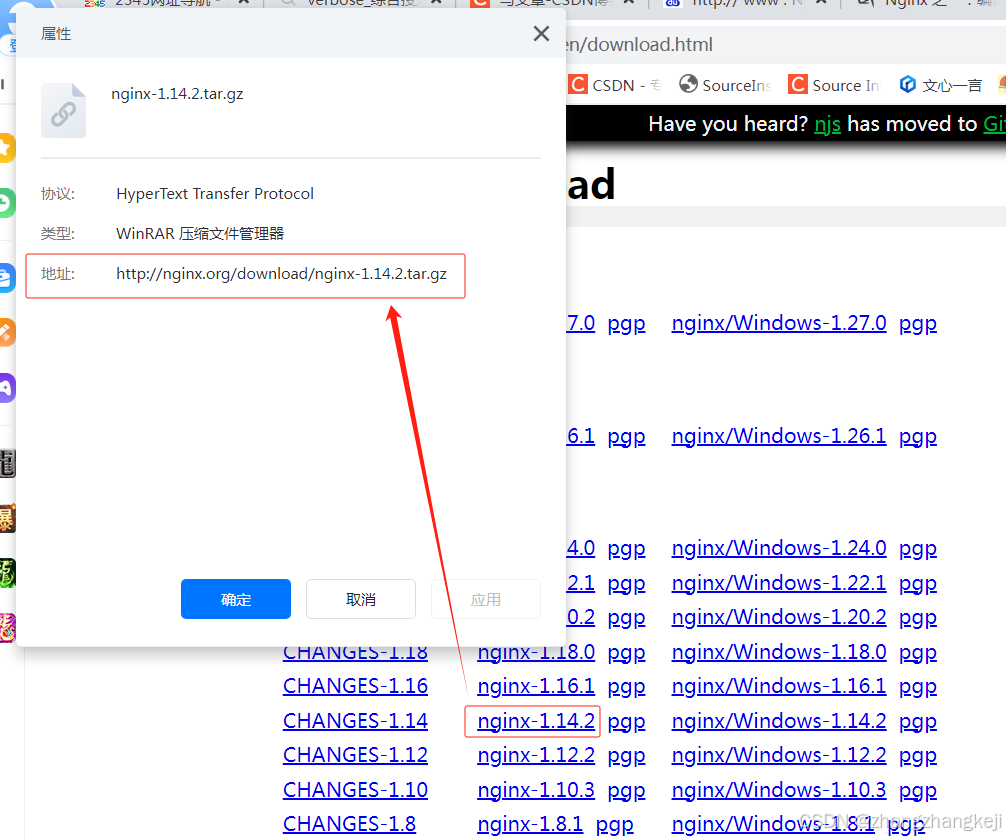Image resolution: width=1006 pixels, height=839 pixels.
Task: Follow the njs link in the banner
Action: click(828, 124)
